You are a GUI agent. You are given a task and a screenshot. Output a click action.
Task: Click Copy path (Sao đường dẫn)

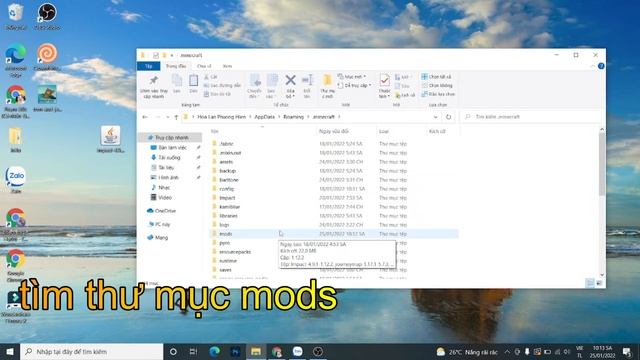click(222, 85)
